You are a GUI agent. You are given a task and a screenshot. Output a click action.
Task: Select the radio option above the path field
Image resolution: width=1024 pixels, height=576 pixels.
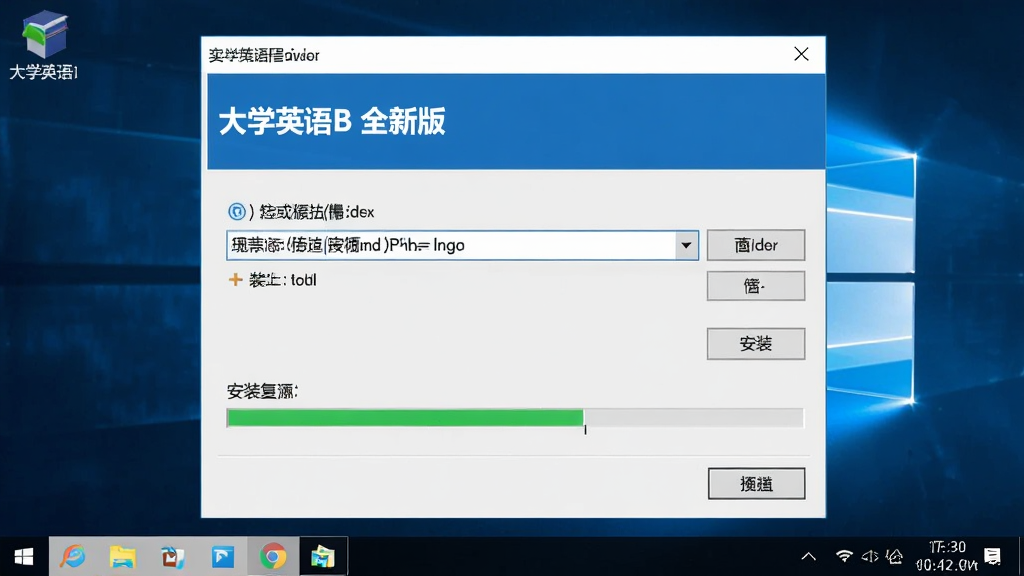coord(236,212)
